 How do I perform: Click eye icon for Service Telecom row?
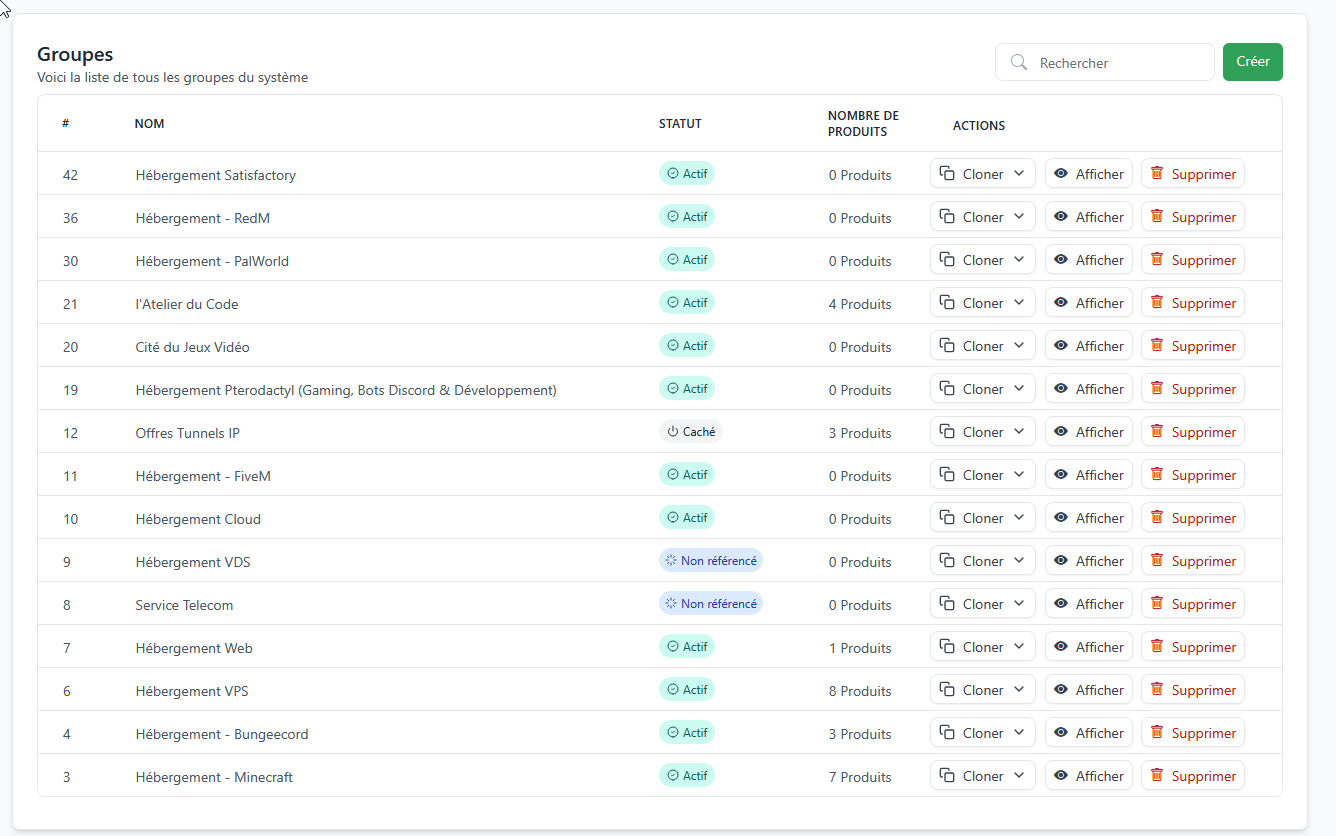1061,604
